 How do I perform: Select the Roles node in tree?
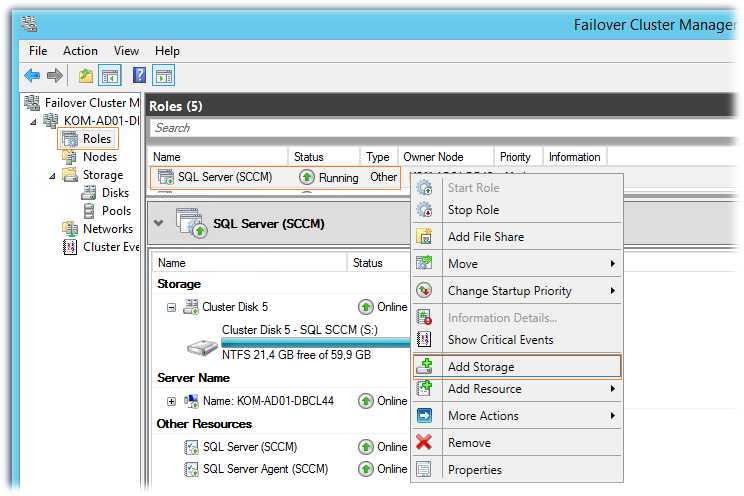(x=96, y=139)
